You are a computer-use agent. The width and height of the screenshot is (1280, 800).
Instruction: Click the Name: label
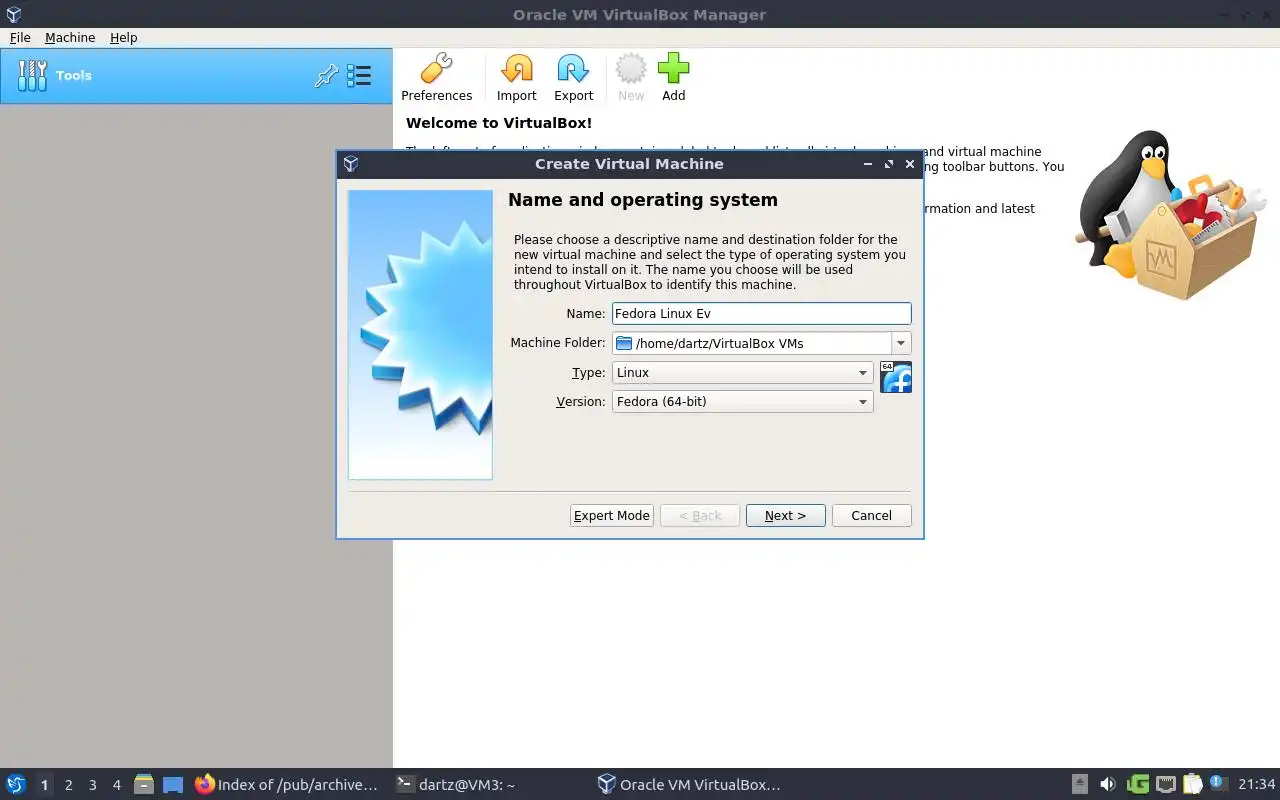coord(586,314)
